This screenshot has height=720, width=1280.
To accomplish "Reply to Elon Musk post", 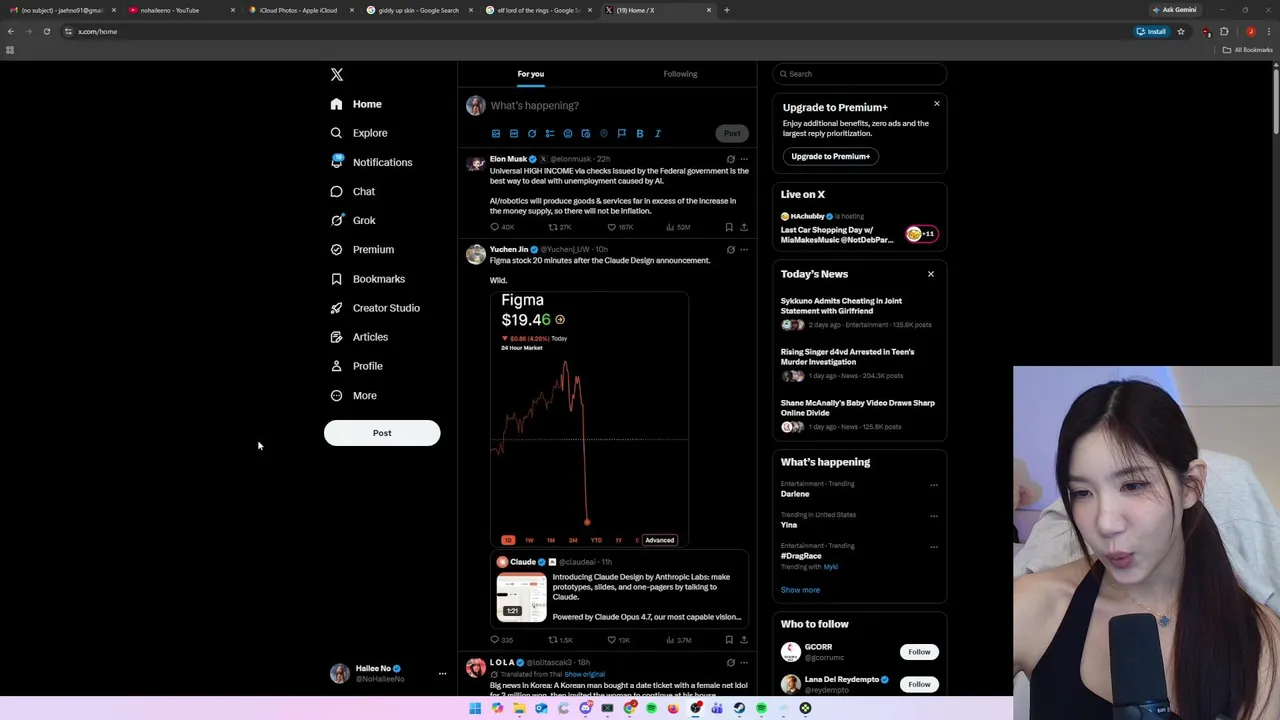I will point(501,227).
